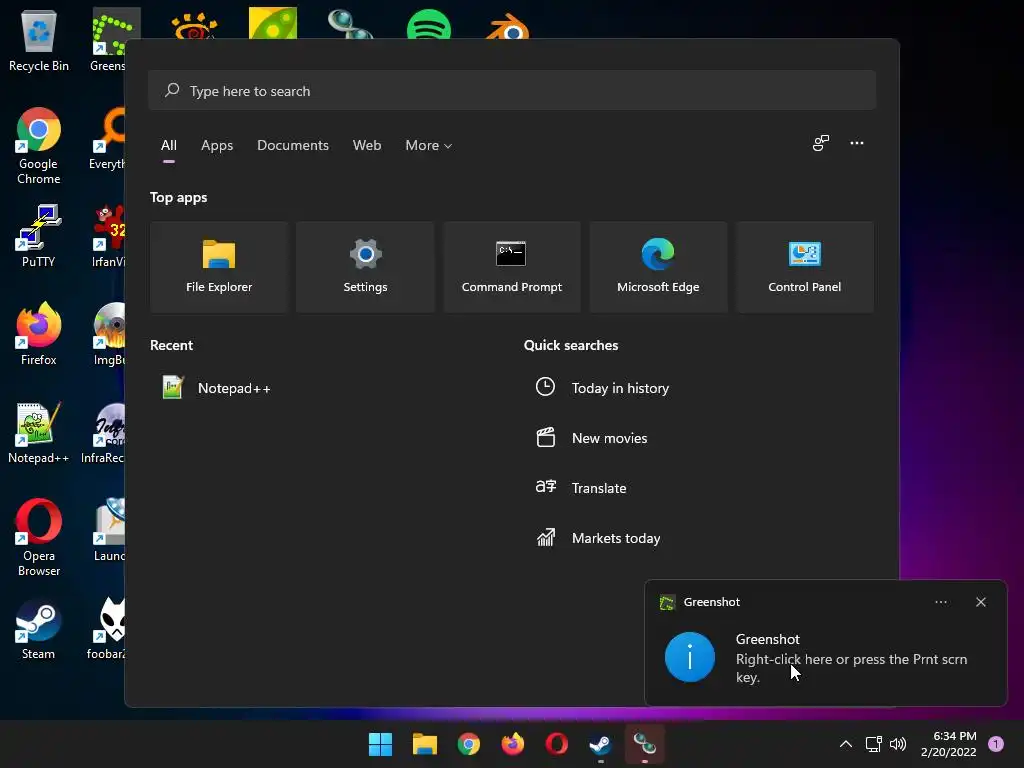1024x768 pixels.
Task: Select the Google Chrome desktop shortcut
Action: pos(39,146)
